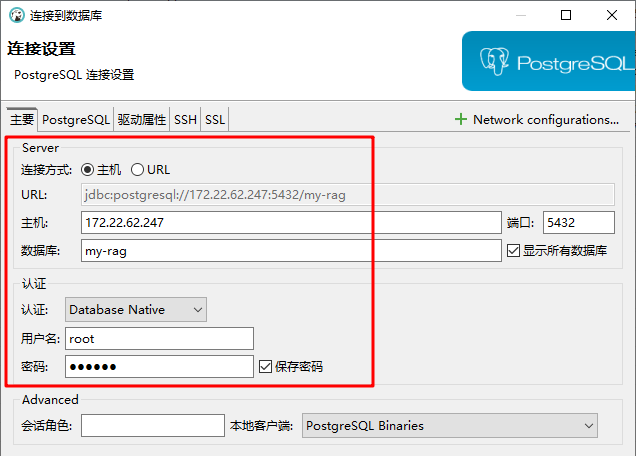Viewport: 636px width, 456px height.
Task: Toggle 显示所有数据库 checkbox
Action: (514, 251)
